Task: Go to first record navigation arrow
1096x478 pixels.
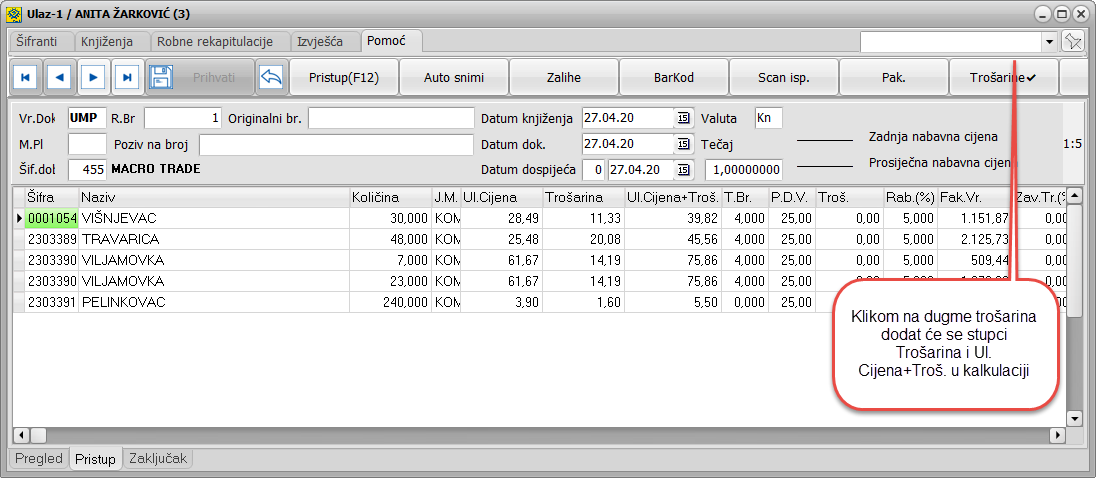Action: click(26, 77)
